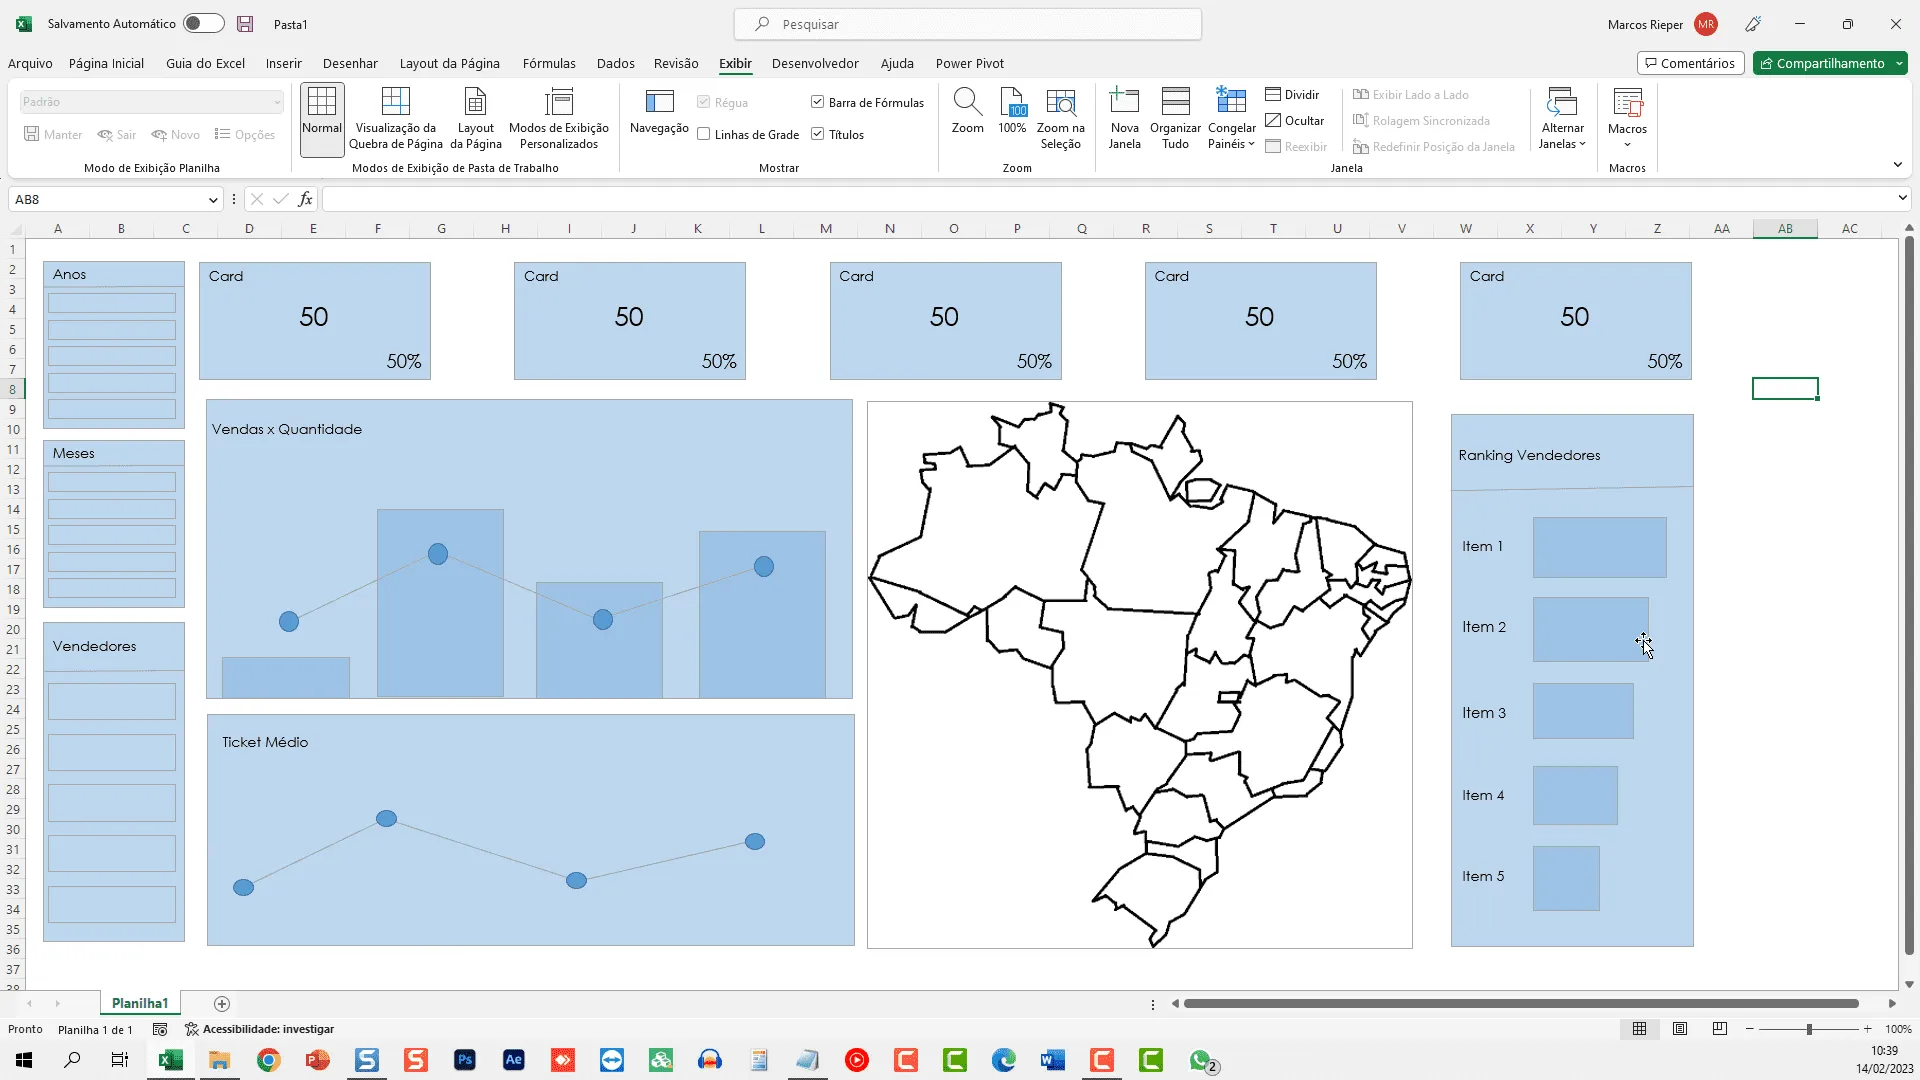Switch to Inserir tab
1920x1080 pixels.
283,63
